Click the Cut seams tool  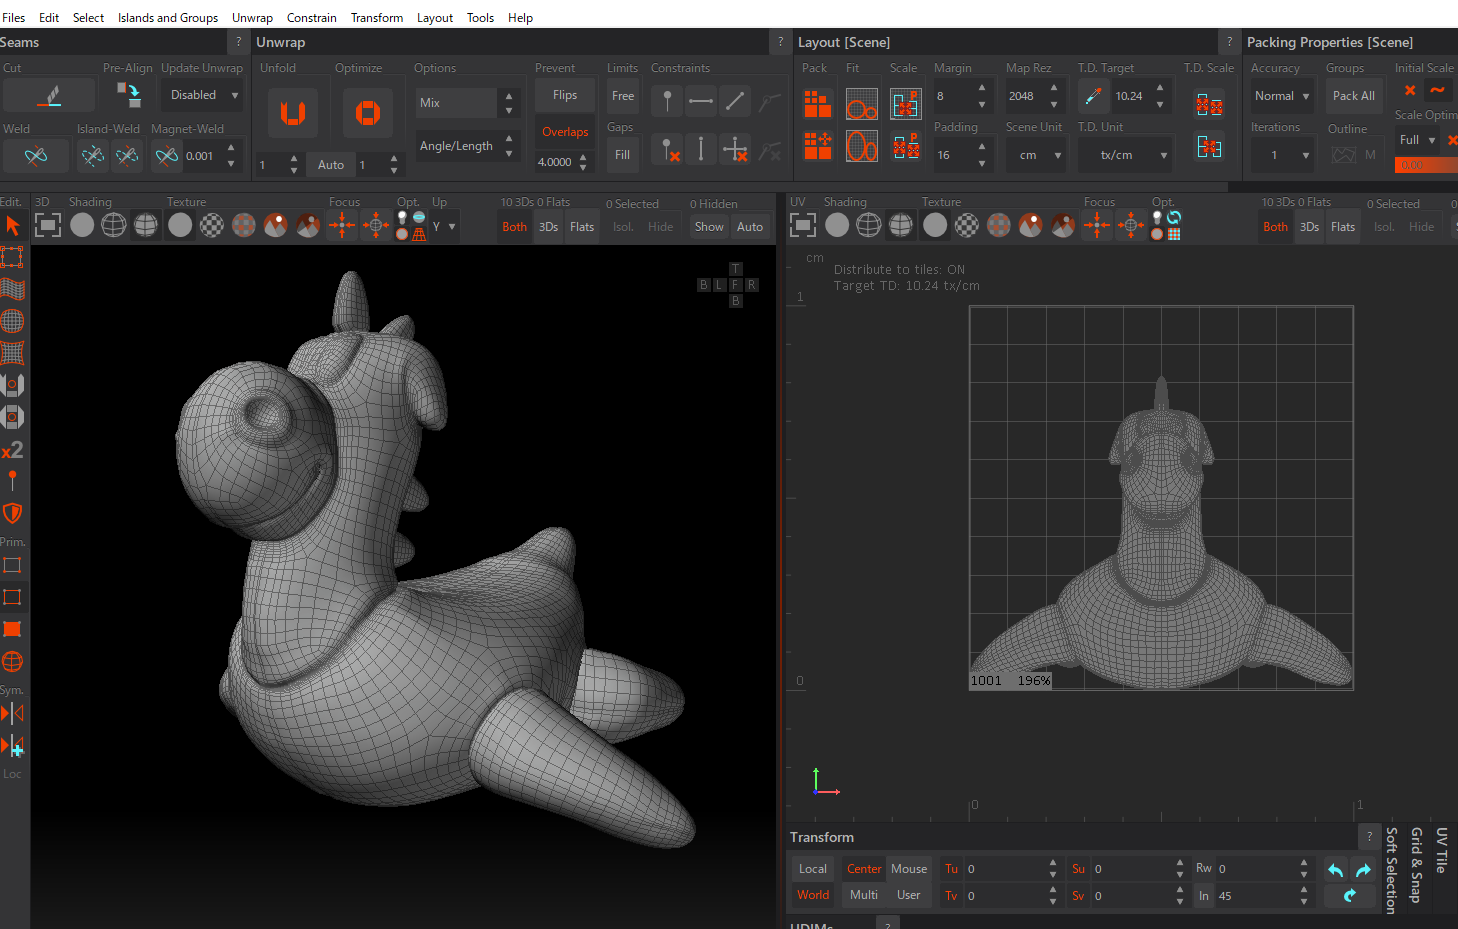(x=49, y=96)
